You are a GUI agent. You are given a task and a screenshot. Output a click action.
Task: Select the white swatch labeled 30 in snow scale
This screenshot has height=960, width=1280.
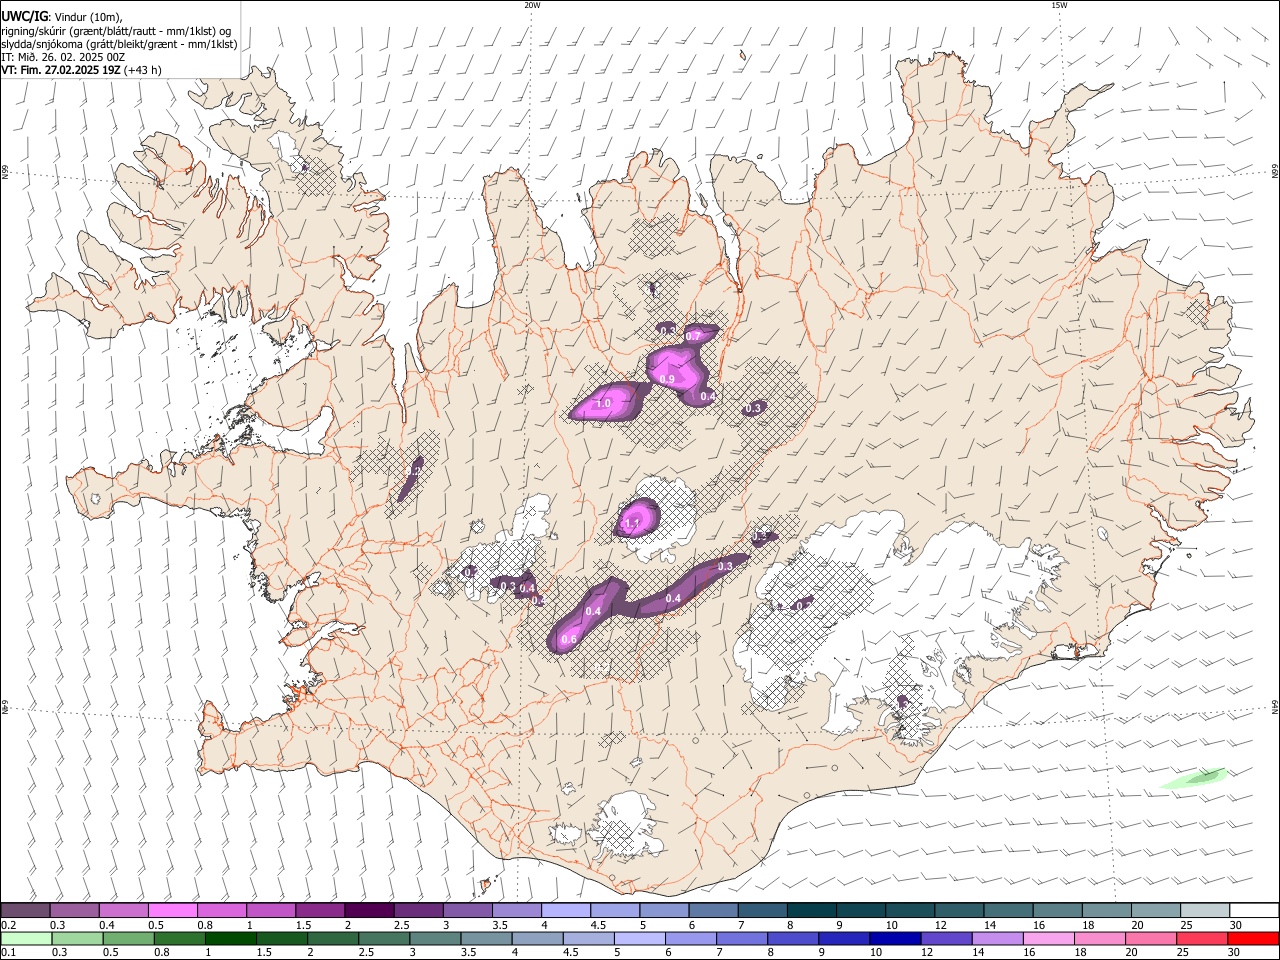point(1253,911)
